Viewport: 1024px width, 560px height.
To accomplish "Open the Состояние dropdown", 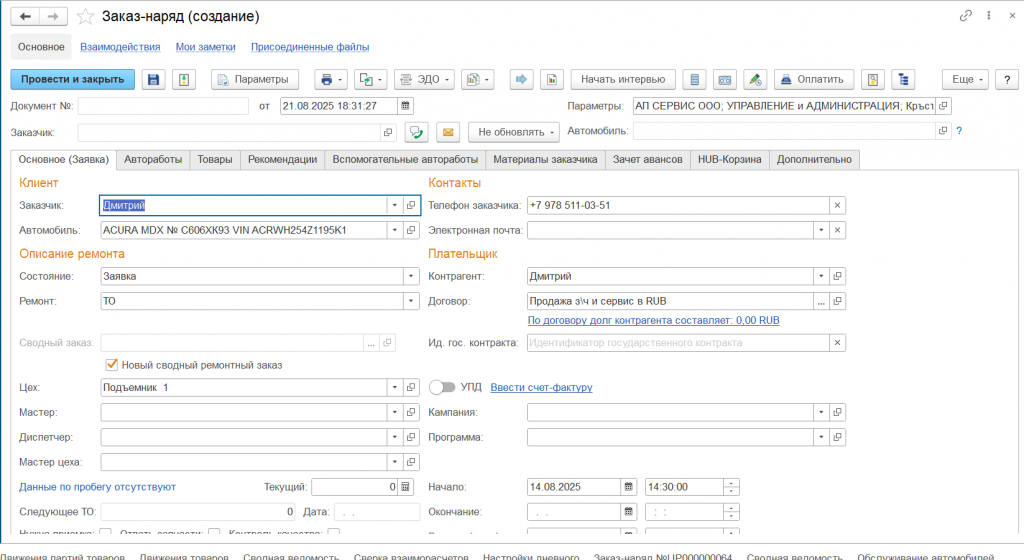I will 410,275.
